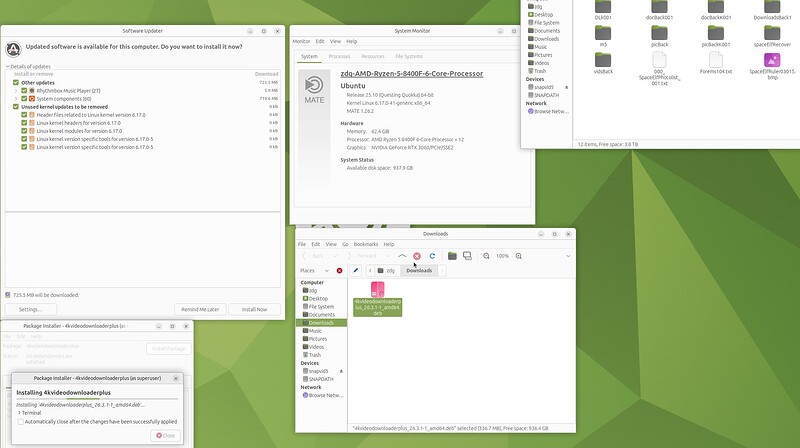Close the Places side pane

(x=339, y=270)
